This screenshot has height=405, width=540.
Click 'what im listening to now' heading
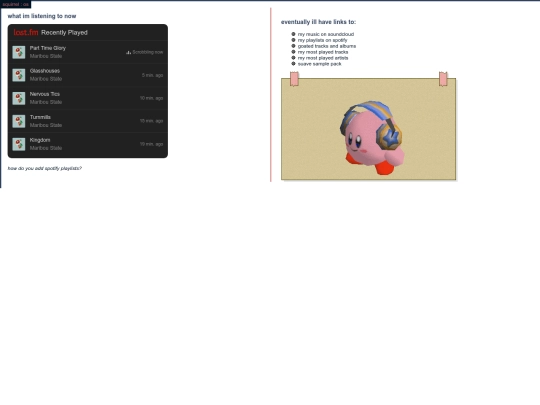click(x=42, y=16)
